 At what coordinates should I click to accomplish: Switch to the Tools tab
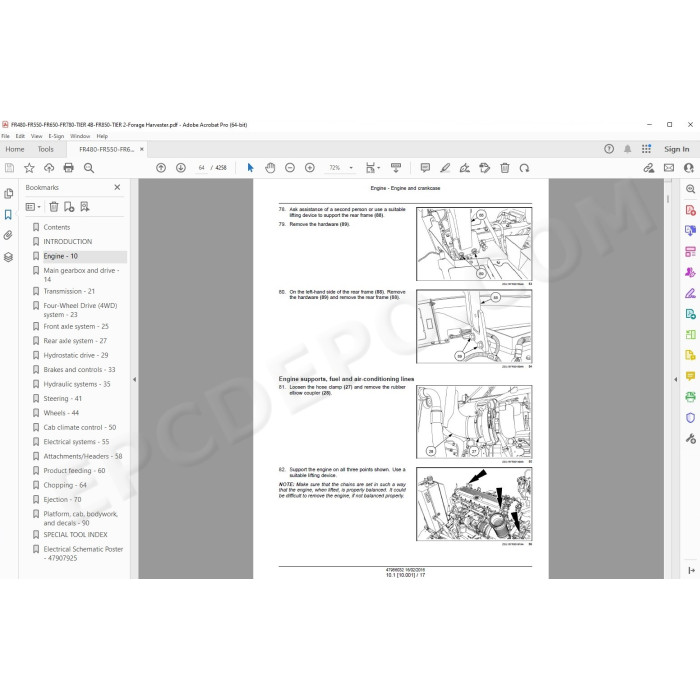(x=46, y=149)
